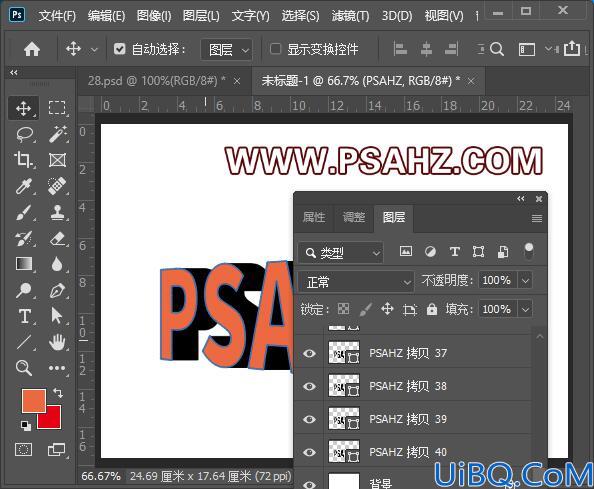Toggle lock transparent pixels

343,309
